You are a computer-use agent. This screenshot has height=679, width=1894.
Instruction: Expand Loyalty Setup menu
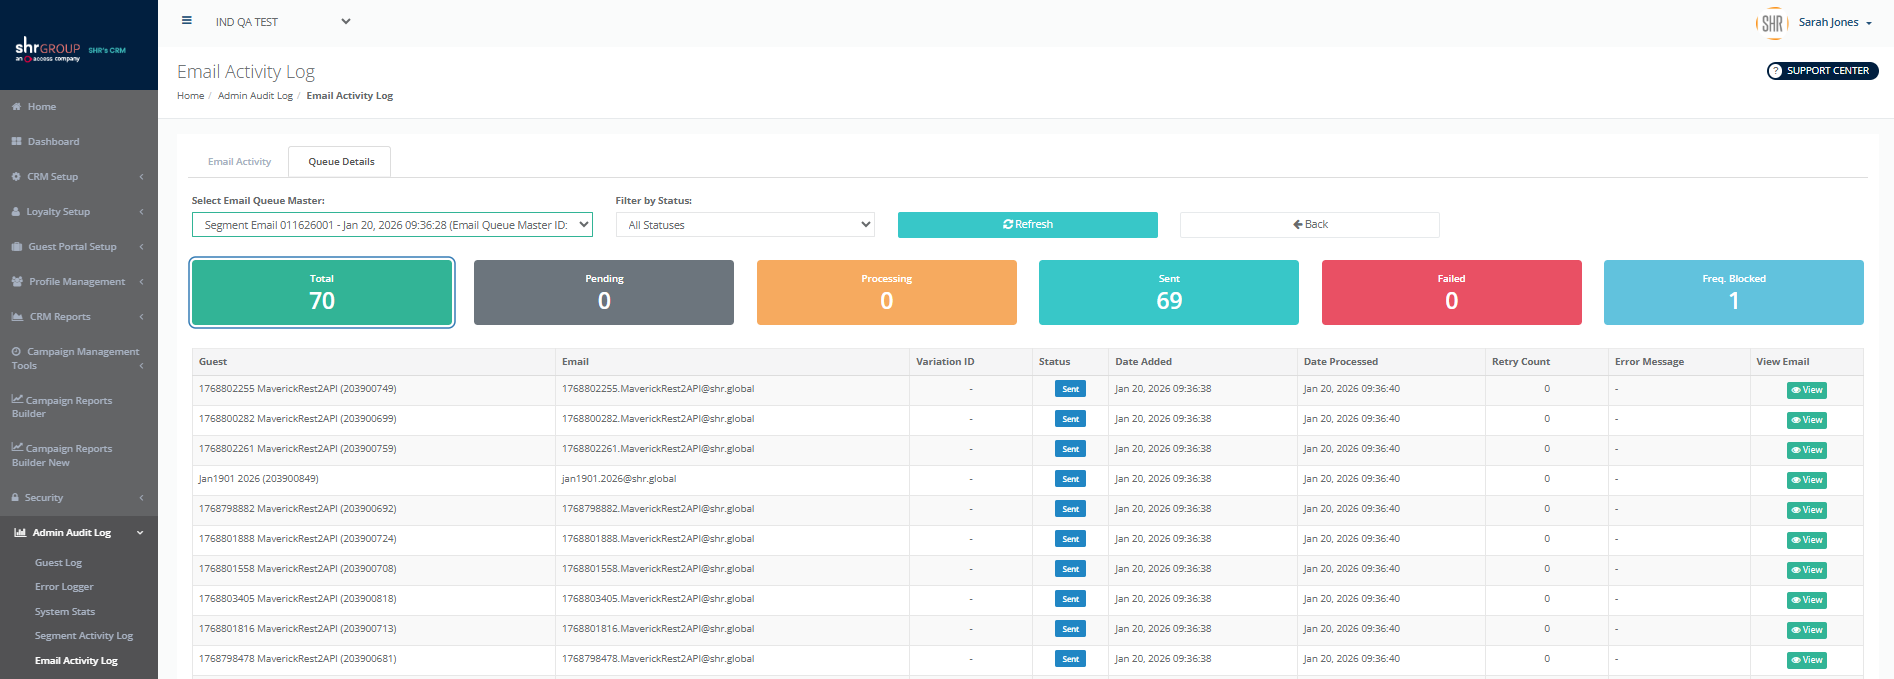click(x=79, y=212)
